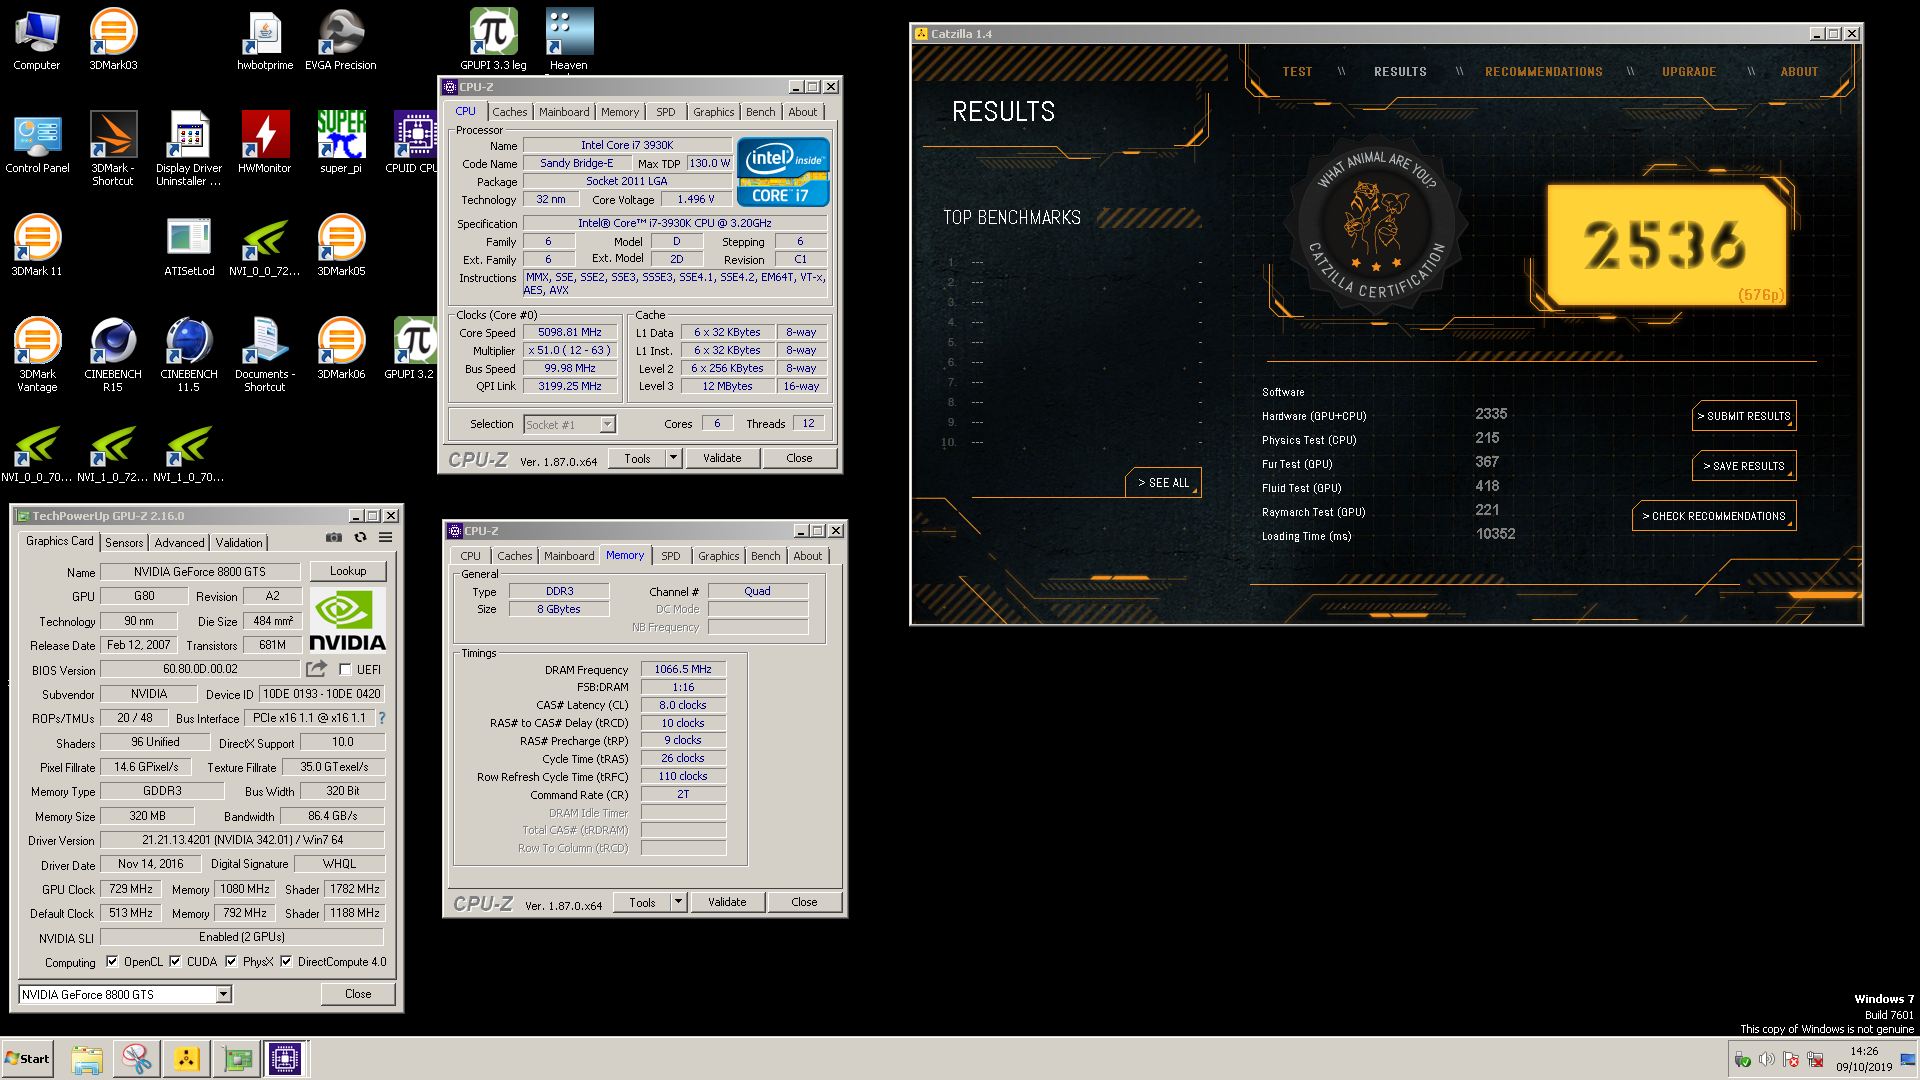1920x1080 pixels.
Task: Open ATISetLod desktop icon
Action: pyautogui.click(x=189, y=246)
